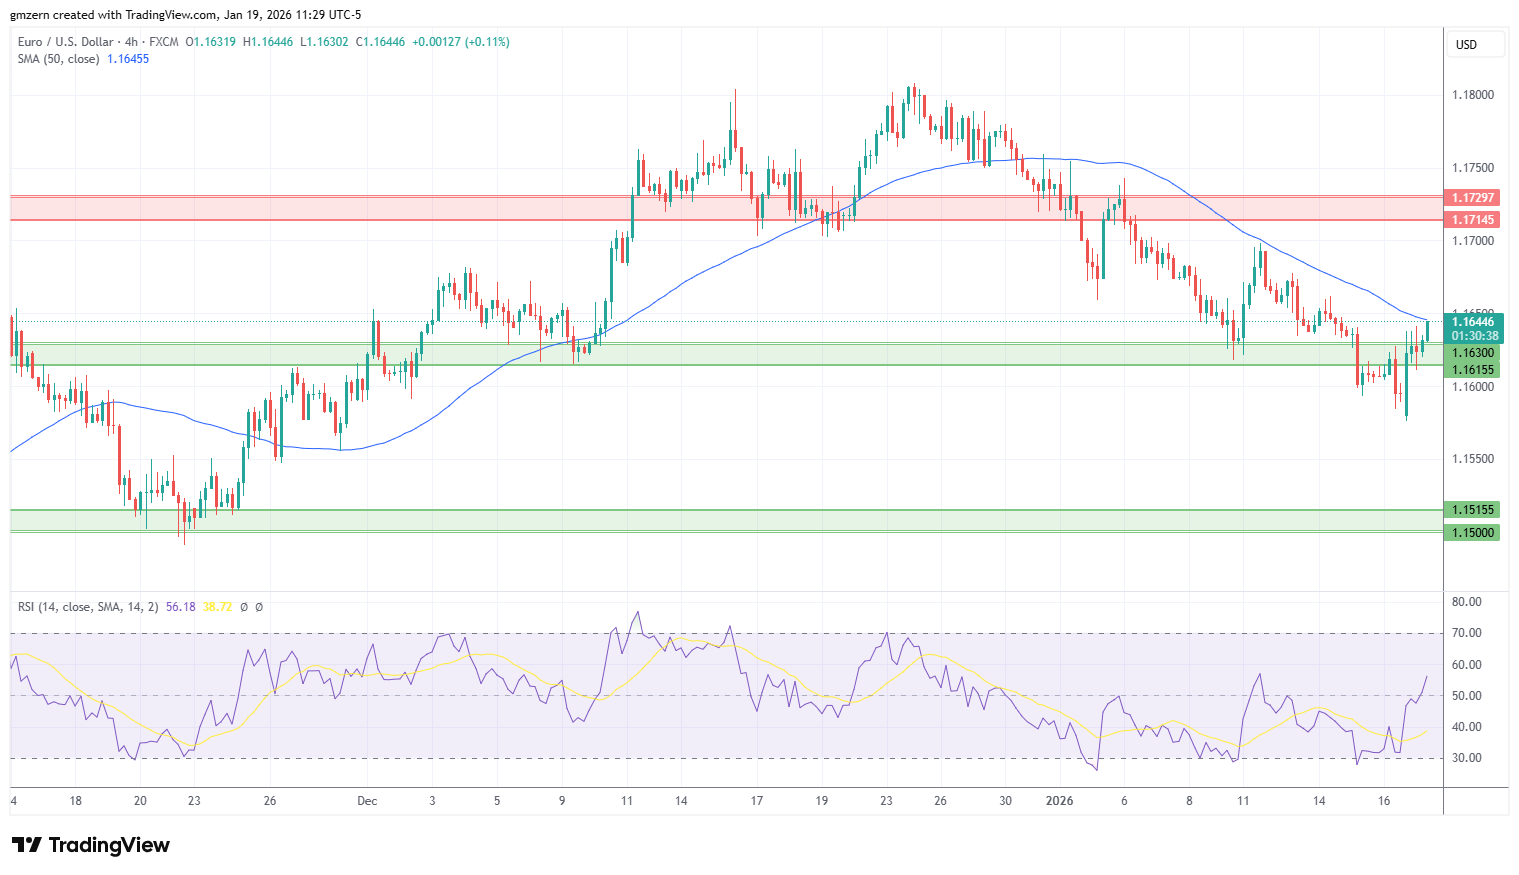Image resolution: width=1519 pixels, height=875 pixels.
Task: Click the 16 date label on the time axis
Action: (x=1384, y=801)
